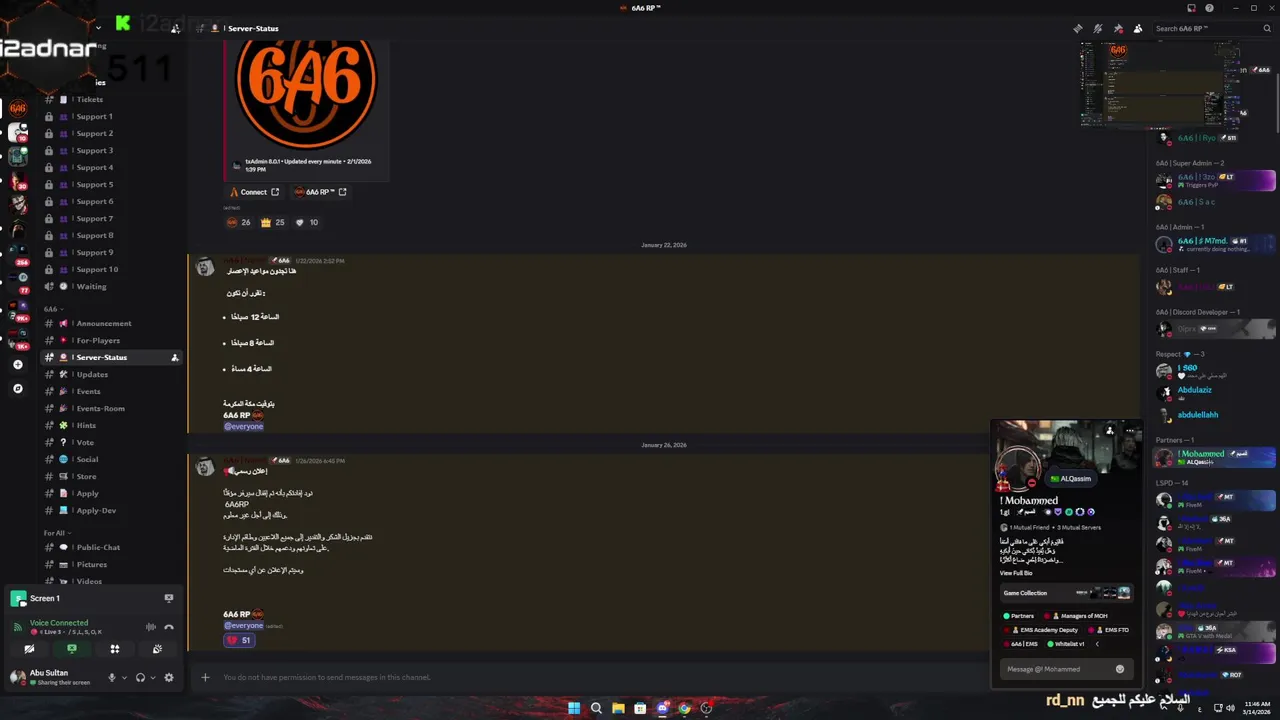The width and height of the screenshot is (1280, 720).
Task: Add the crown reaction with count 25
Action: [273, 222]
